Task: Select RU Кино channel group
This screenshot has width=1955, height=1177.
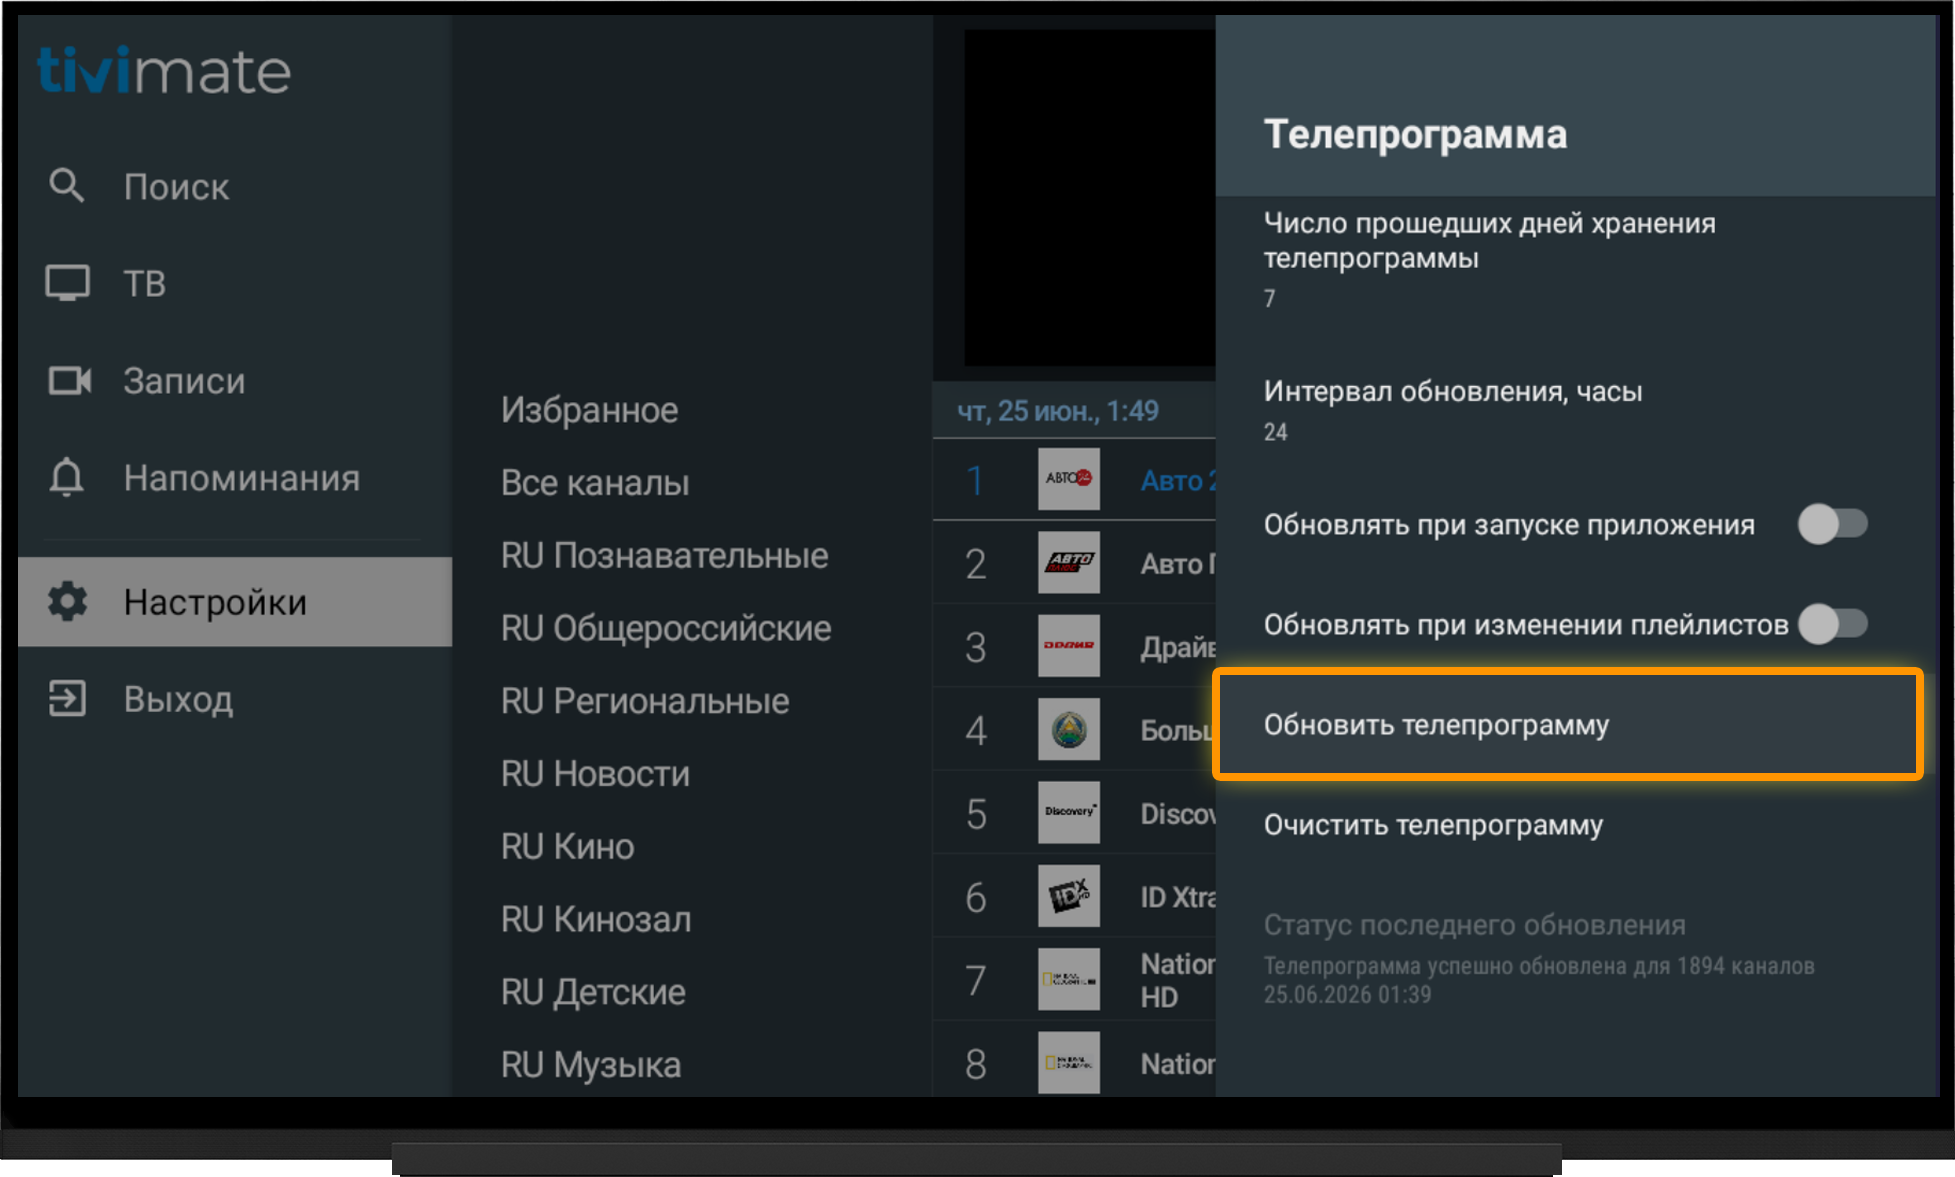Action: click(567, 846)
